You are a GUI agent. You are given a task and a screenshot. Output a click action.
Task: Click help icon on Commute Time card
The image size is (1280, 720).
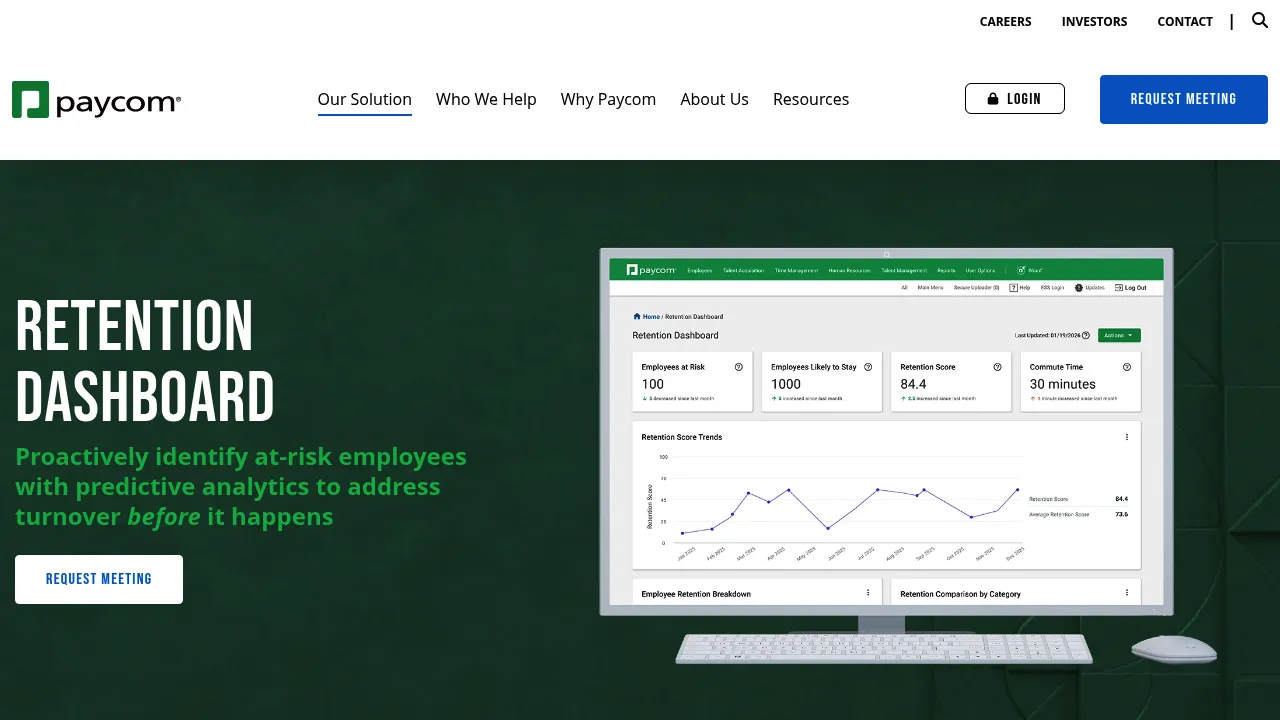coord(1127,367)
